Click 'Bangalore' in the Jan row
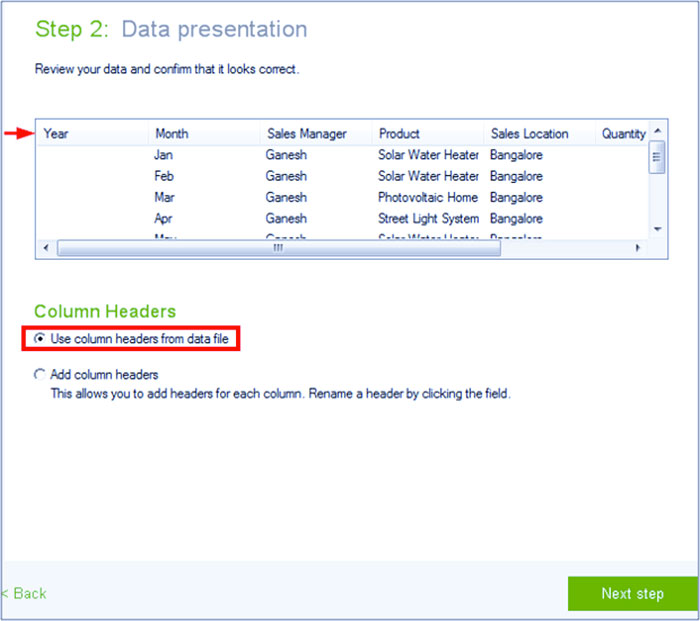Viewport: 700px width, 621px height. (516, 155)
